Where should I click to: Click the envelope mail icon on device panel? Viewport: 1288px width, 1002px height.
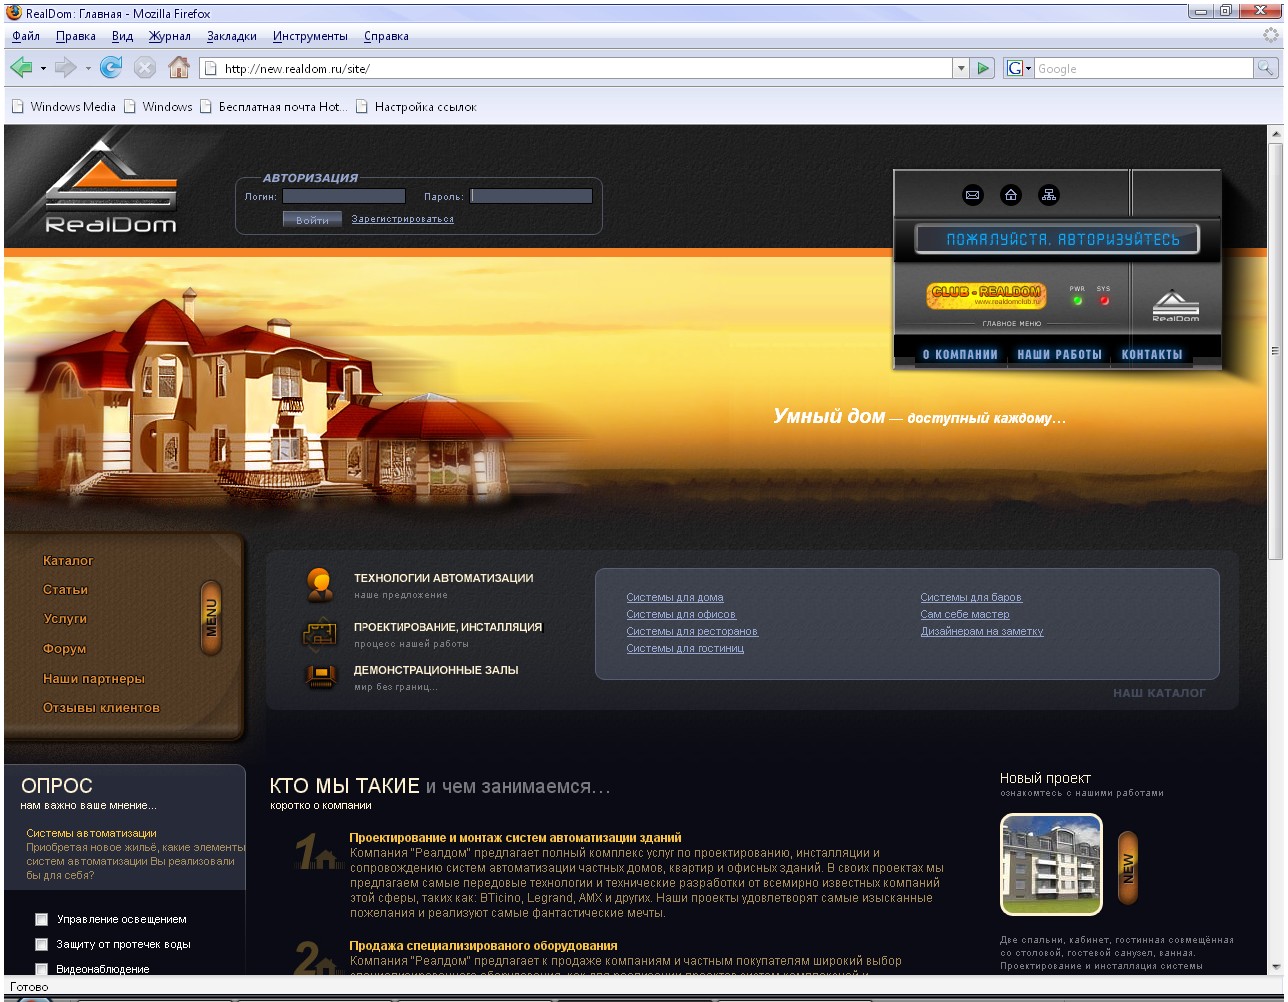coord(973,195)
